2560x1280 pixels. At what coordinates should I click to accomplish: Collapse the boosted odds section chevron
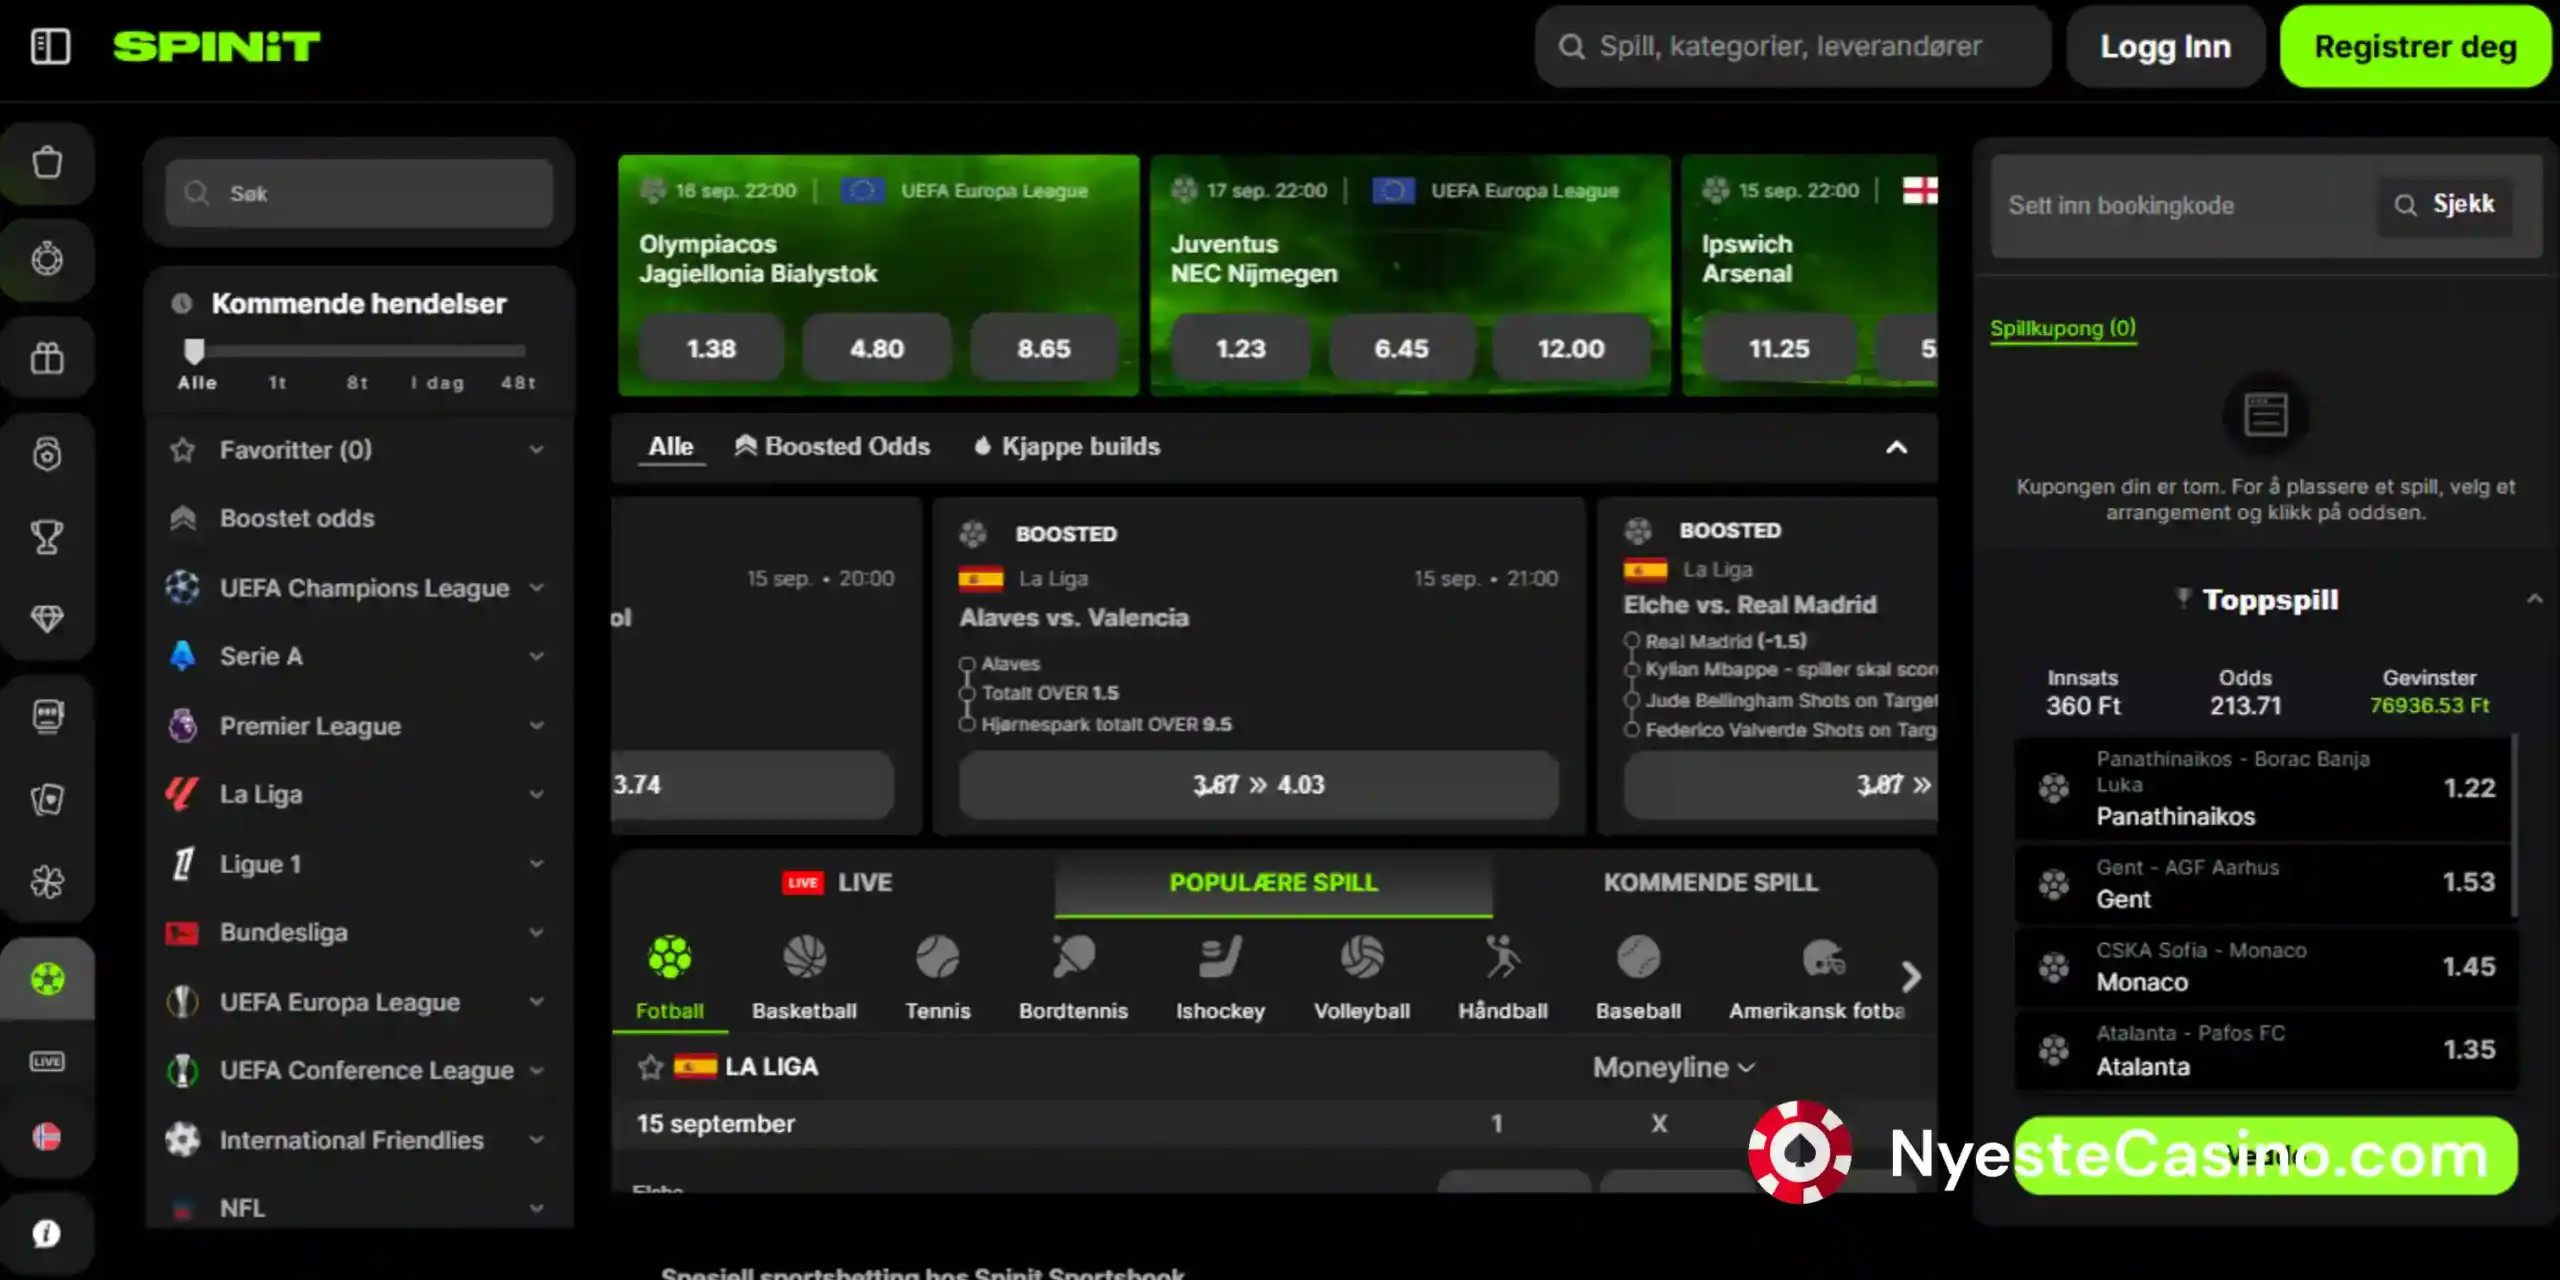pyautogui.click(x=1896, y=447)
